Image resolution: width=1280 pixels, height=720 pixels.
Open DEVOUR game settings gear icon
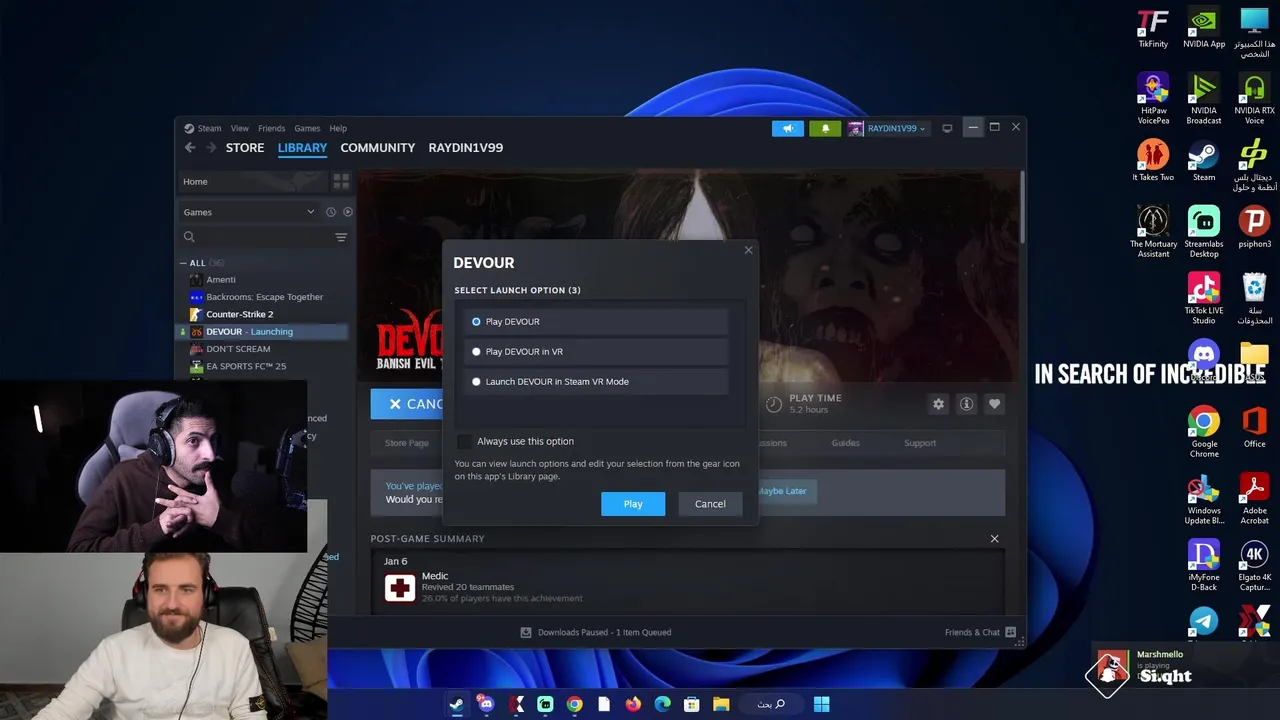[938, 404]
